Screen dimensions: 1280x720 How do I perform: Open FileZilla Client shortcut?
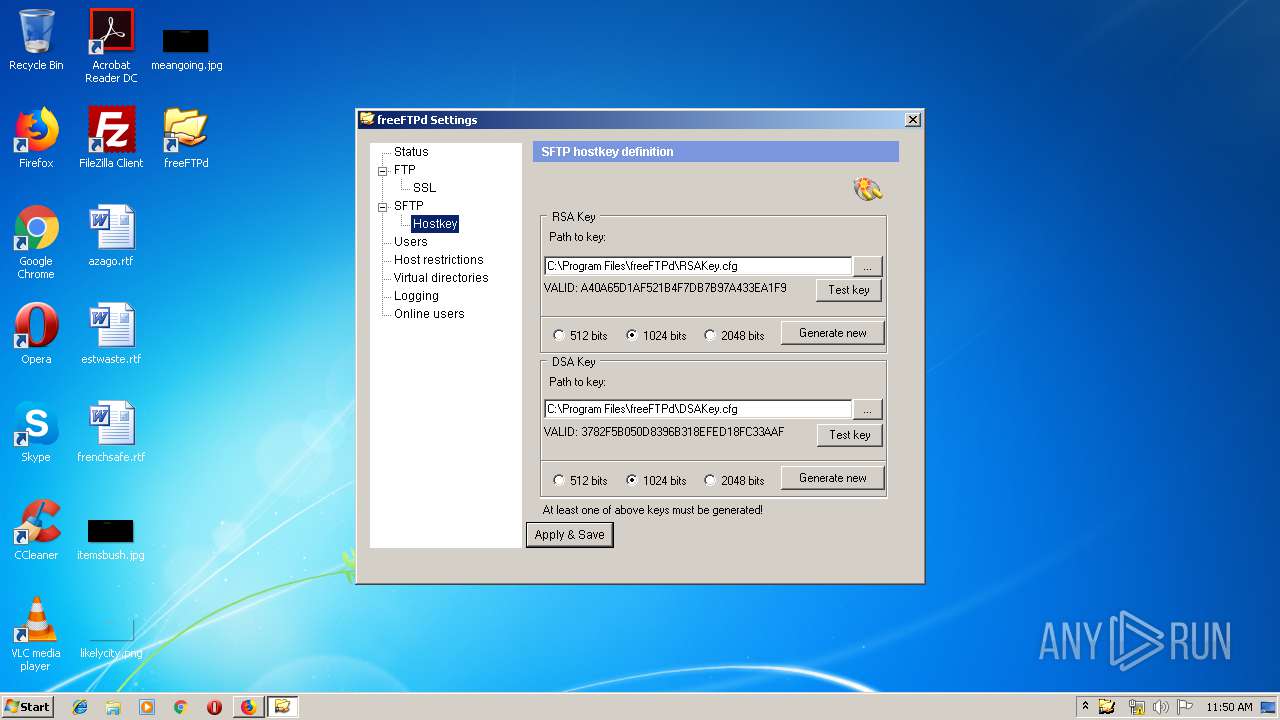pyautogui.click(x=111, y=138)
